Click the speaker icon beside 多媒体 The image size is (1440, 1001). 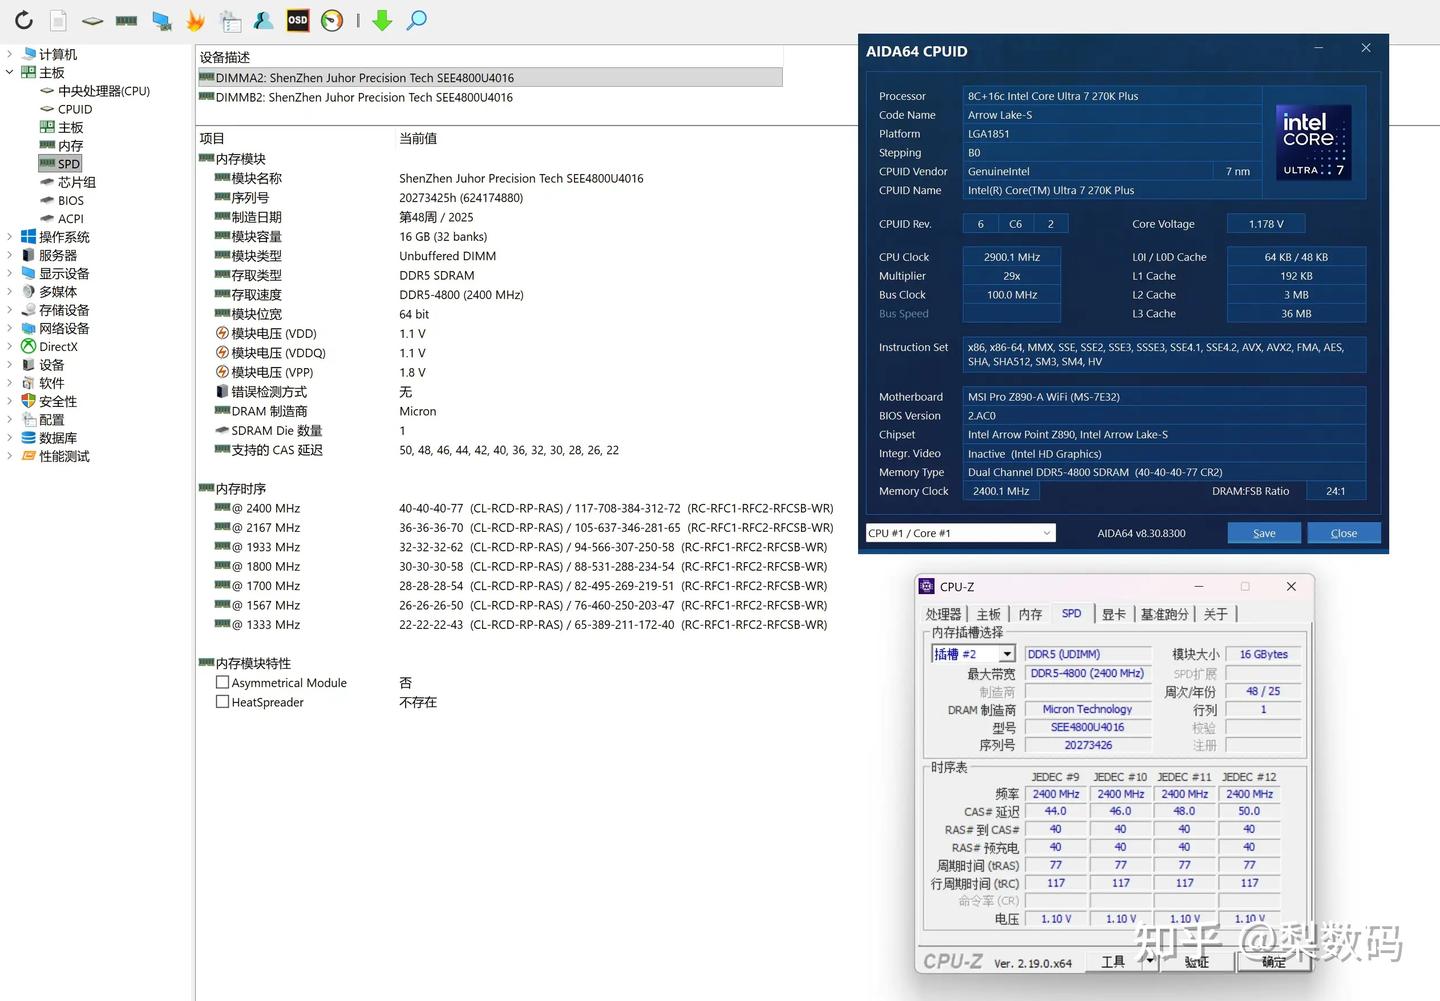pyautogui.click(x=29, y=292)
